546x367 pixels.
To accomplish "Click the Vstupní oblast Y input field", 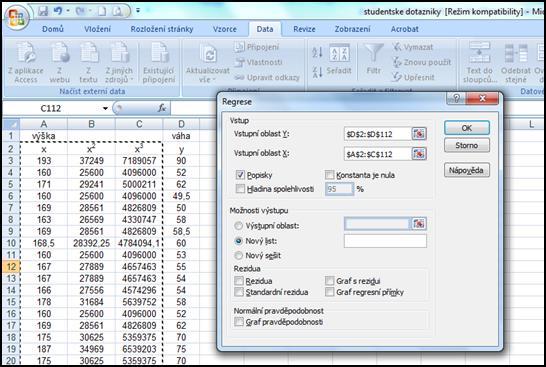I will click(377, 134).
